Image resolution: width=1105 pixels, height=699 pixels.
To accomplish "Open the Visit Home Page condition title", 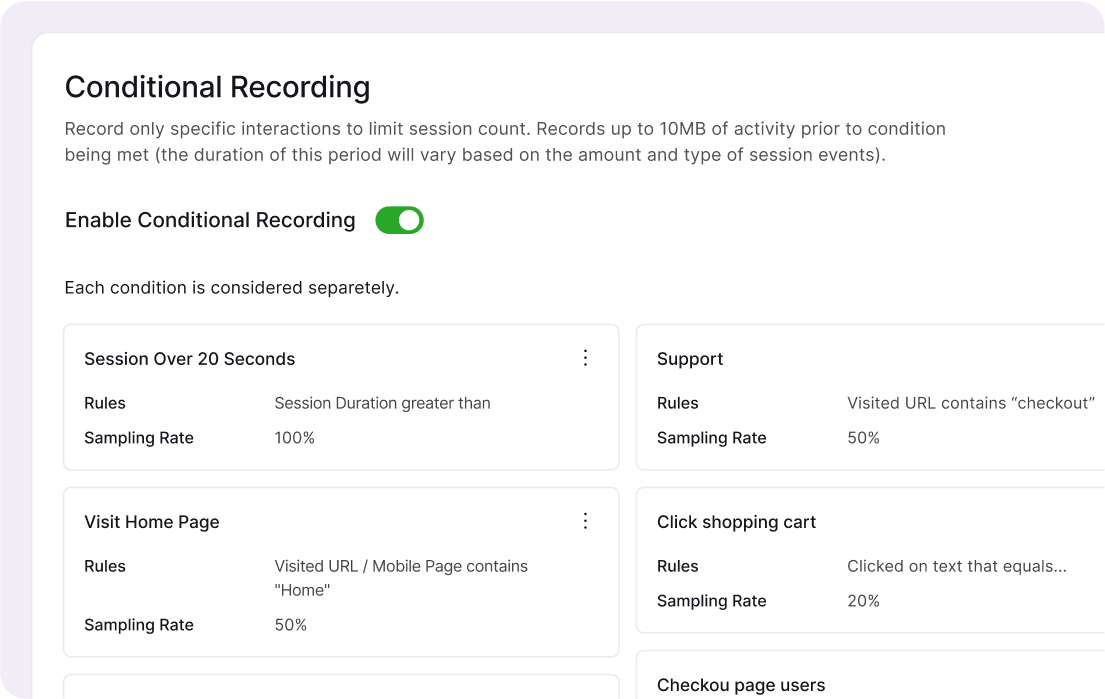I will pos(152,522).
